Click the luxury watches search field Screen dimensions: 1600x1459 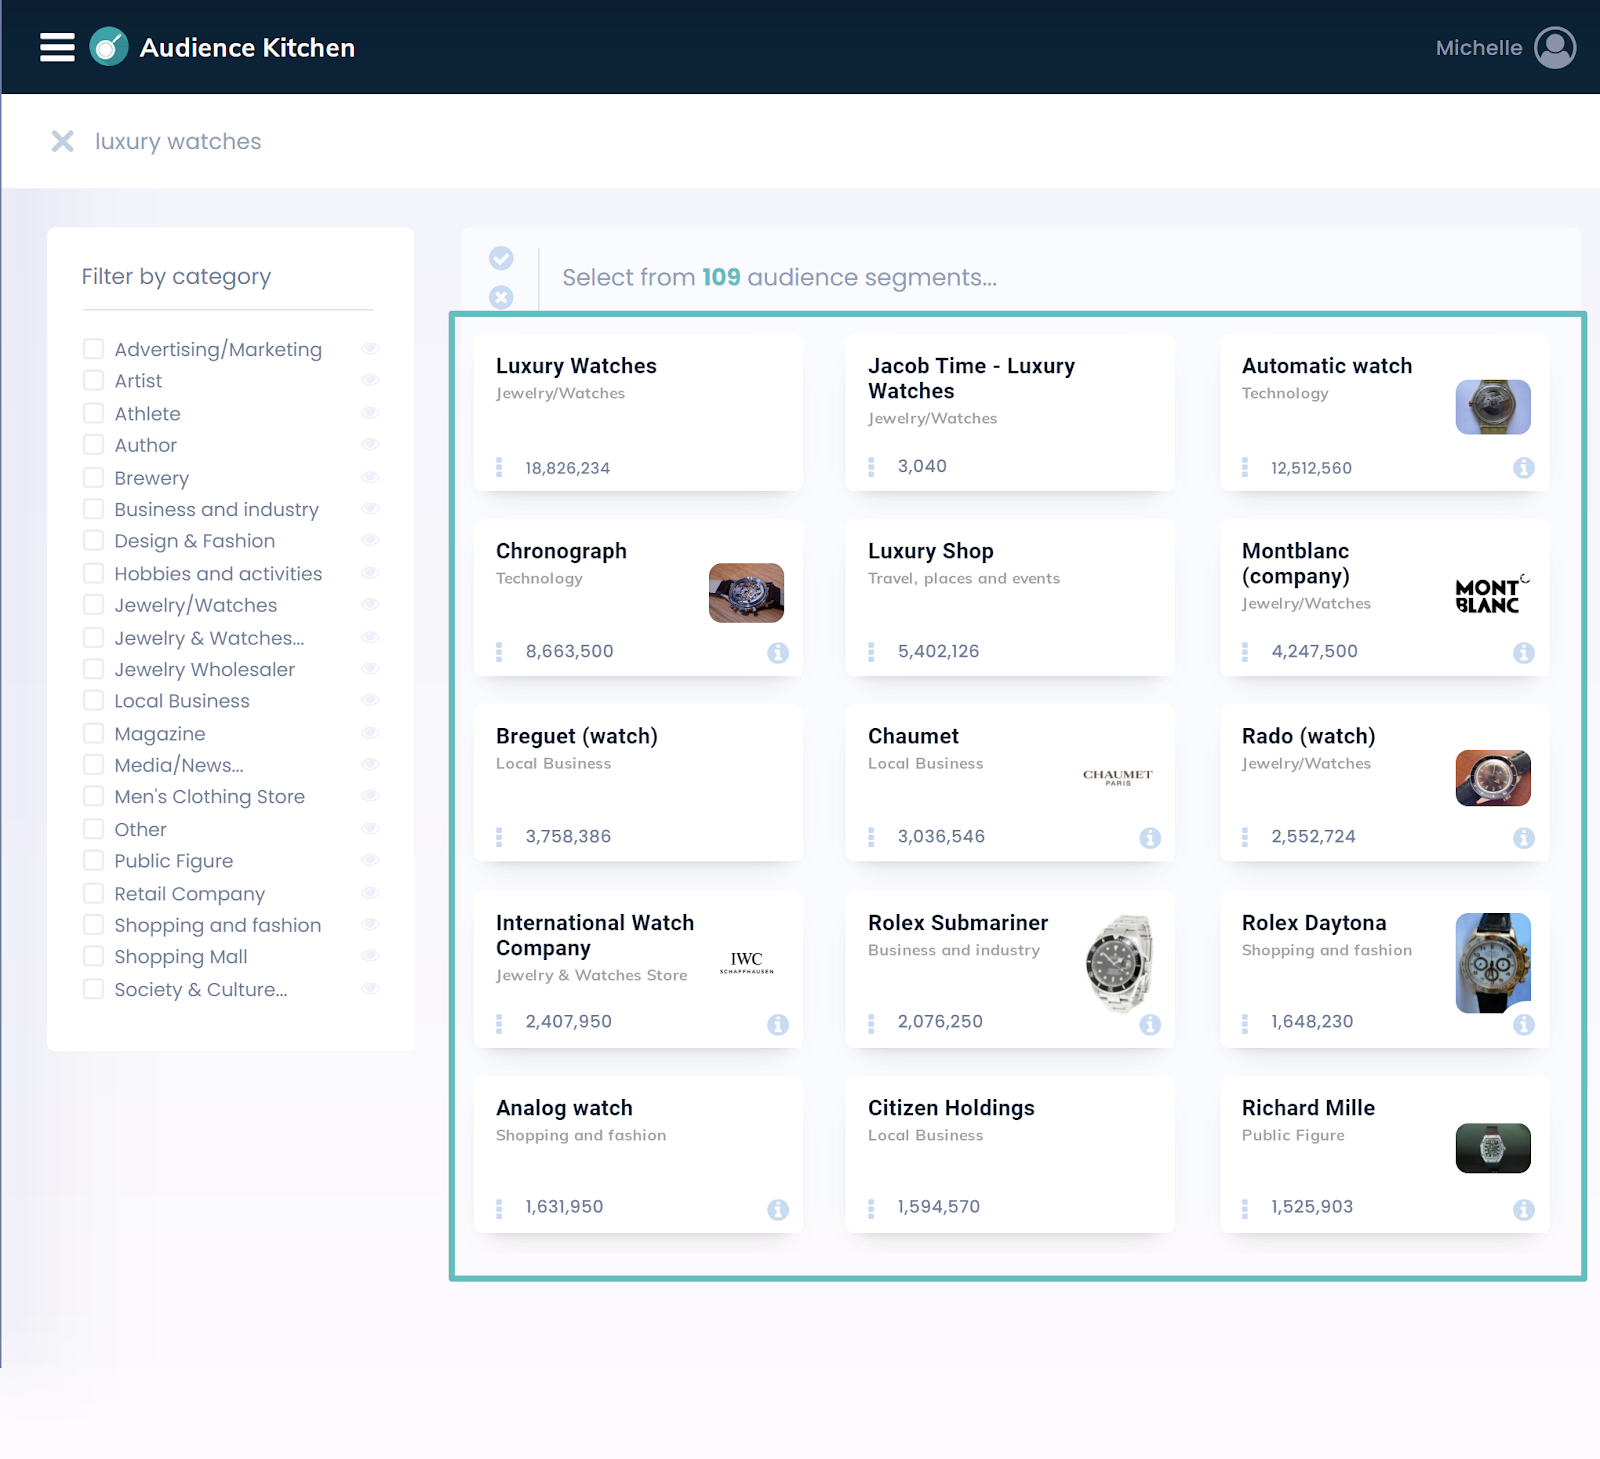800,141
